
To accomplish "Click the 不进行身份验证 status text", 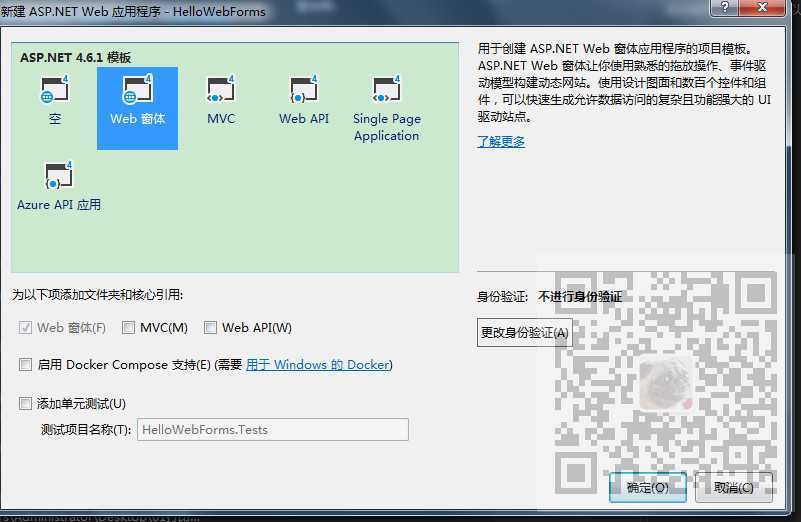I will tap(580, 297).
